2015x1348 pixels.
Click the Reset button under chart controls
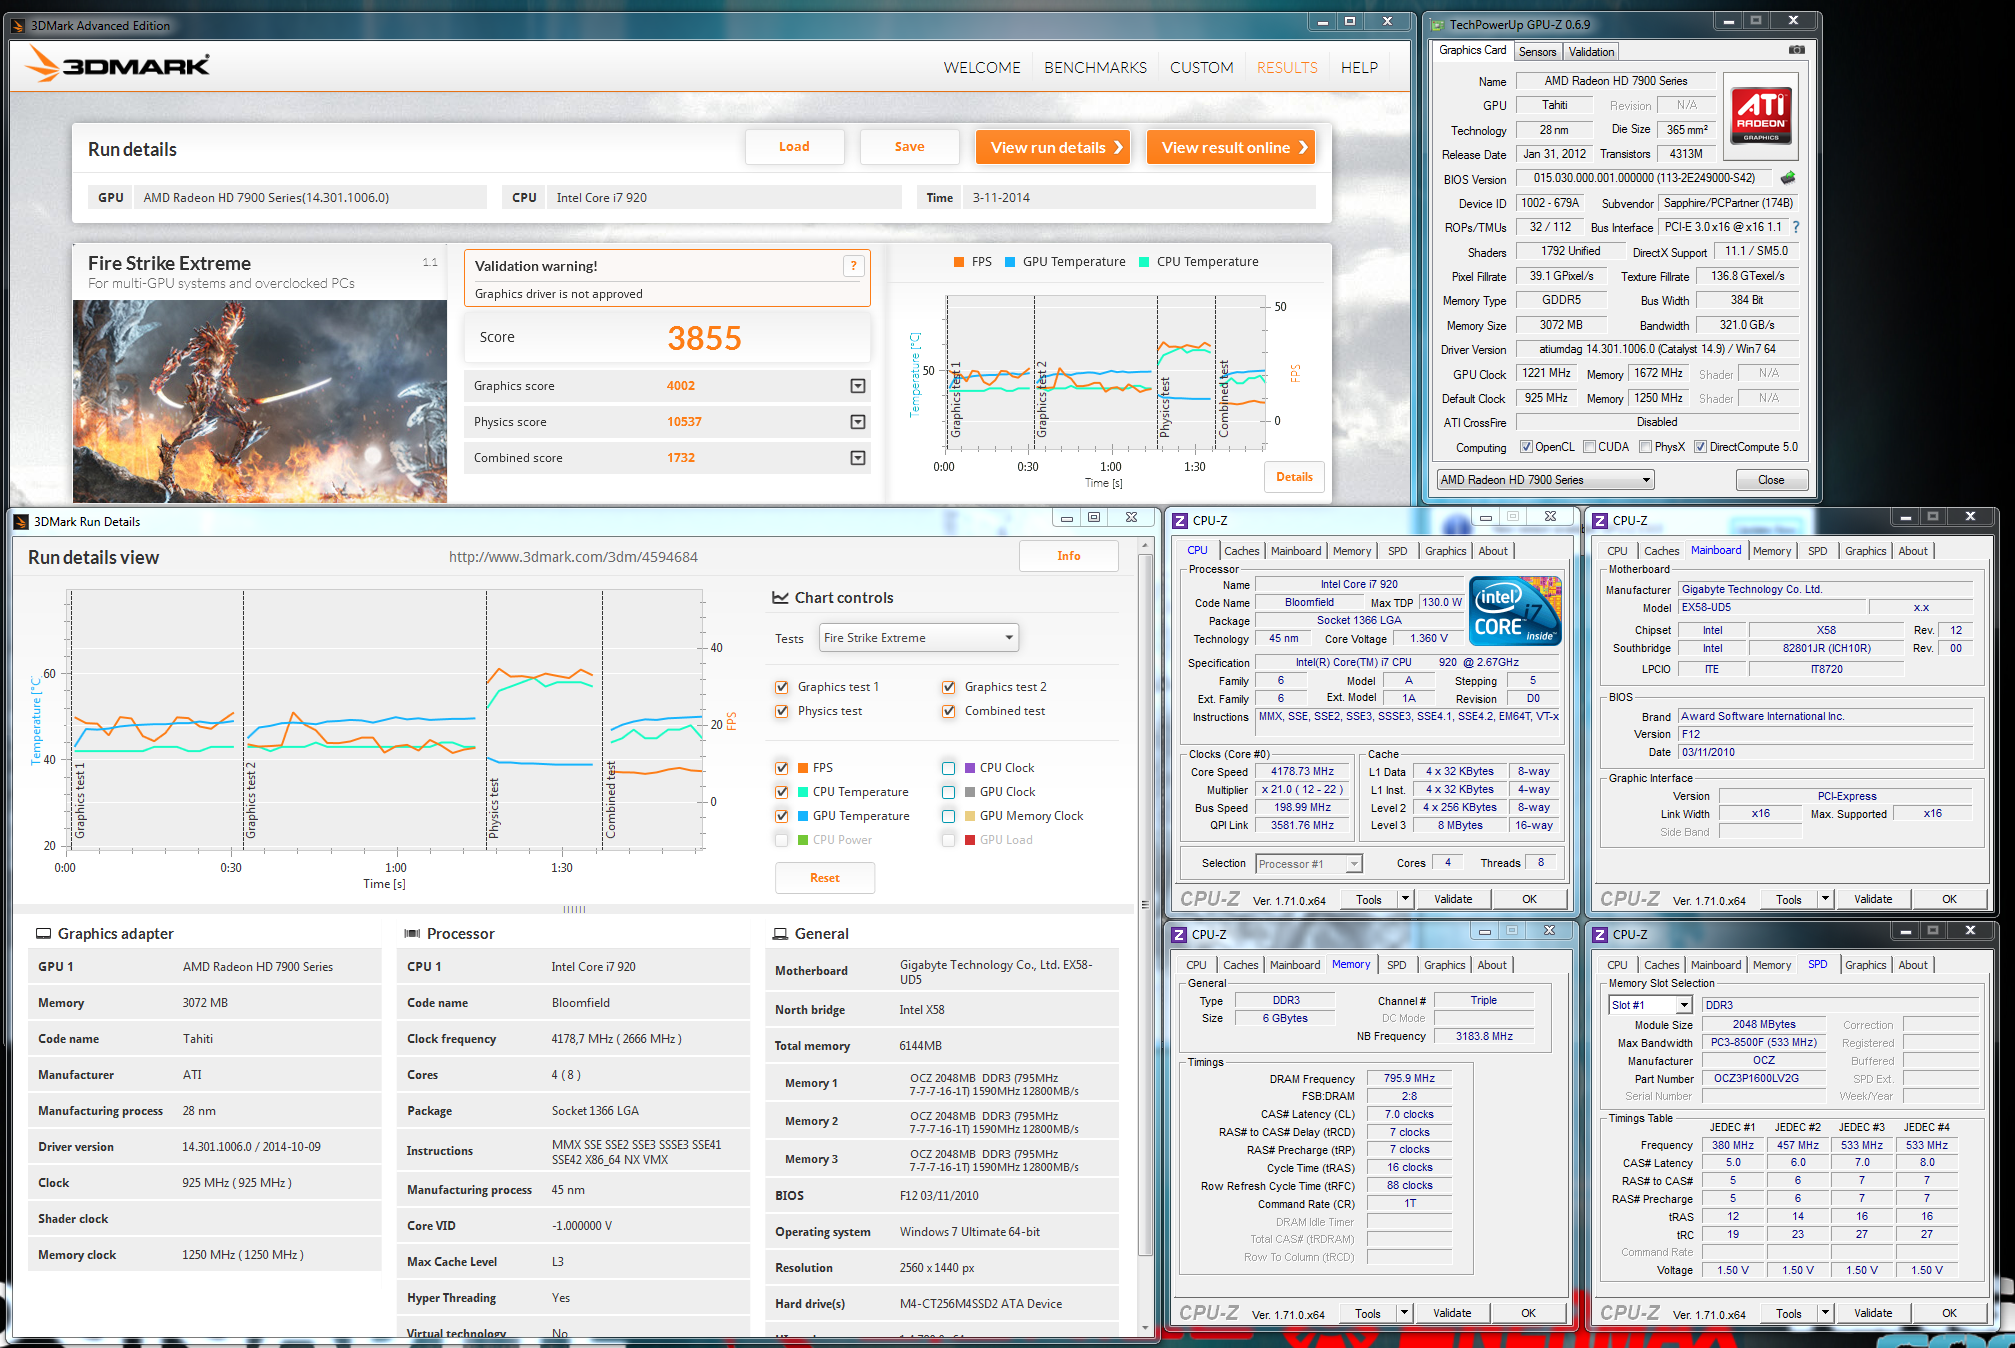point(824,878)
